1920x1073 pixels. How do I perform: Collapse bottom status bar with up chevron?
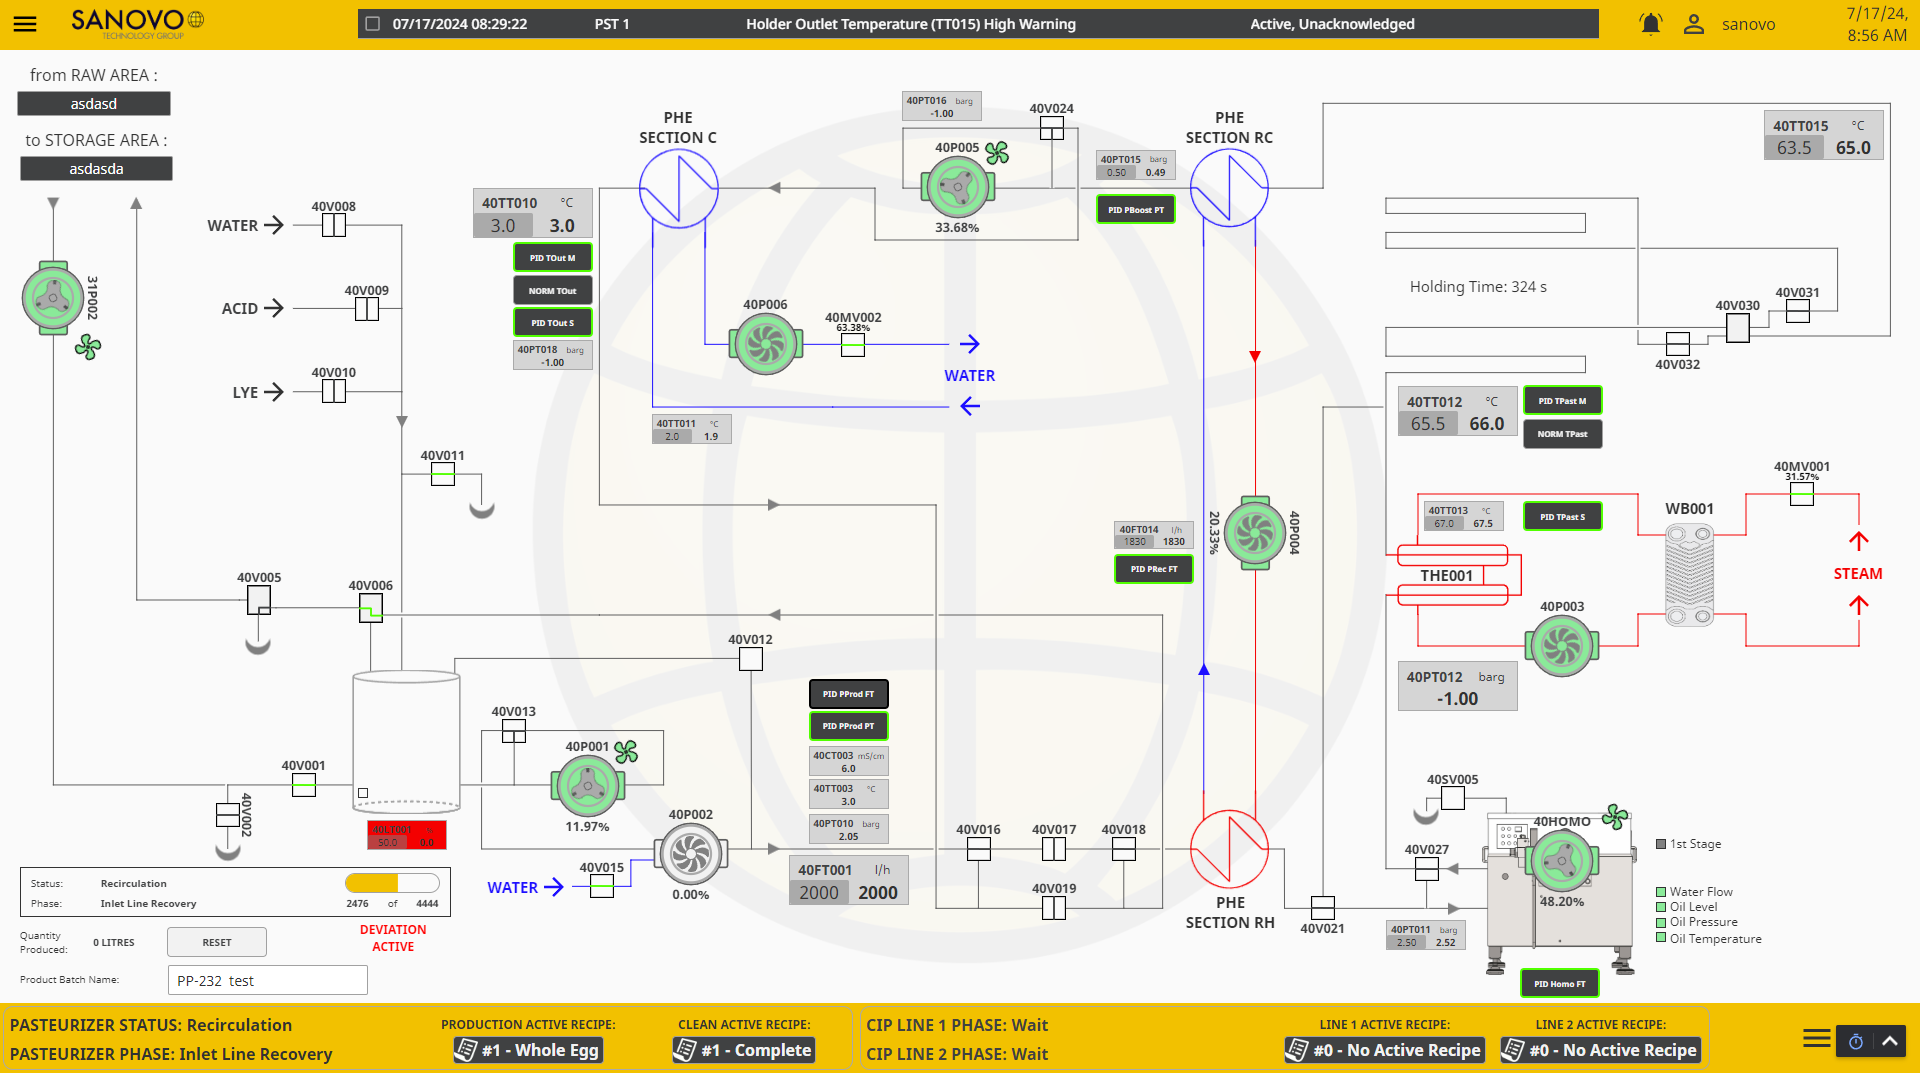coord(1889,1041)
